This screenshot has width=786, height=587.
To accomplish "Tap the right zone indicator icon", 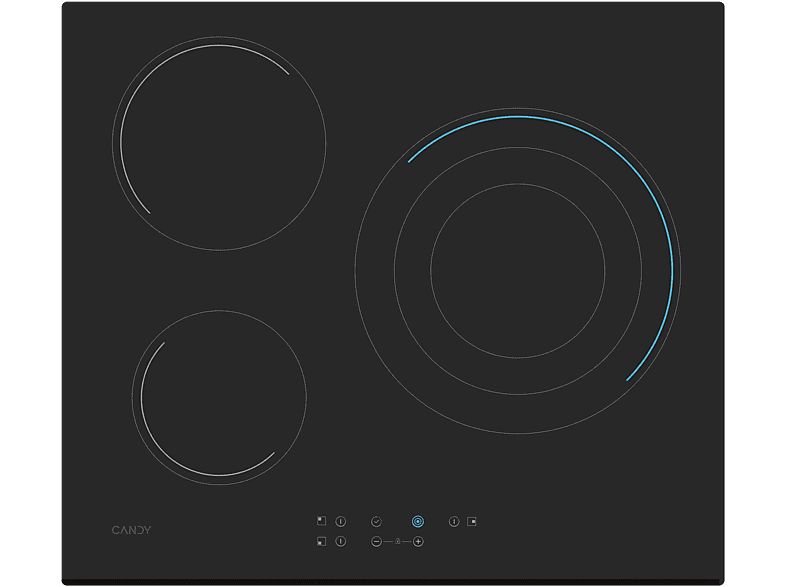I will click(472, 521).
